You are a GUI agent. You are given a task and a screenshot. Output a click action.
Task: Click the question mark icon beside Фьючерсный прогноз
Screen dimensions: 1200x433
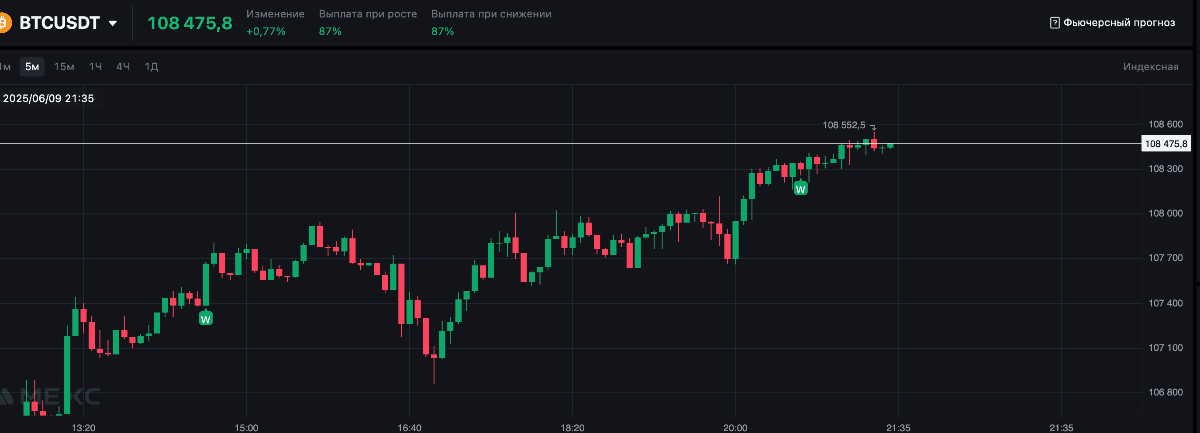(1054, 22)
